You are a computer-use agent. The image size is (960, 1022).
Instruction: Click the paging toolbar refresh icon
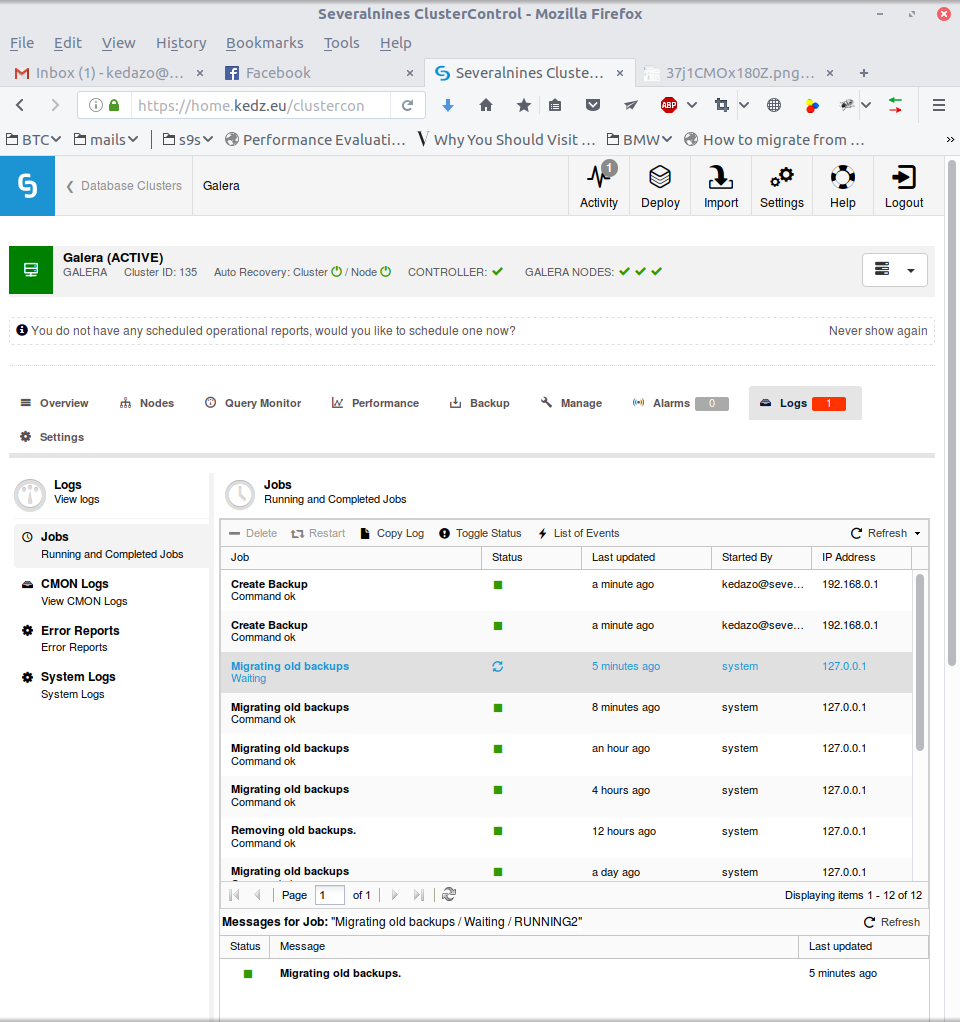pyautogui.click(x=448, y=895)
